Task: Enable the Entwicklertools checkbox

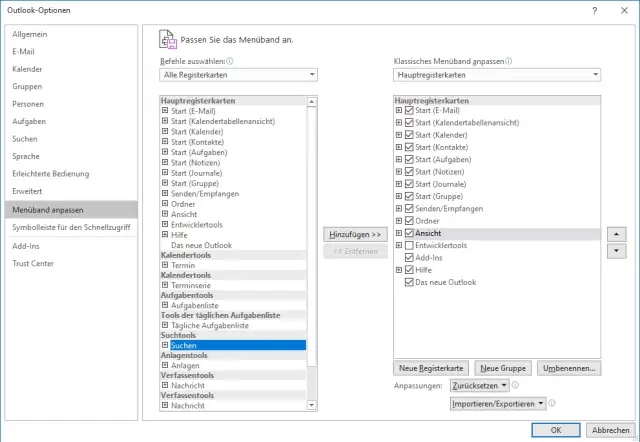Action: 409,245
